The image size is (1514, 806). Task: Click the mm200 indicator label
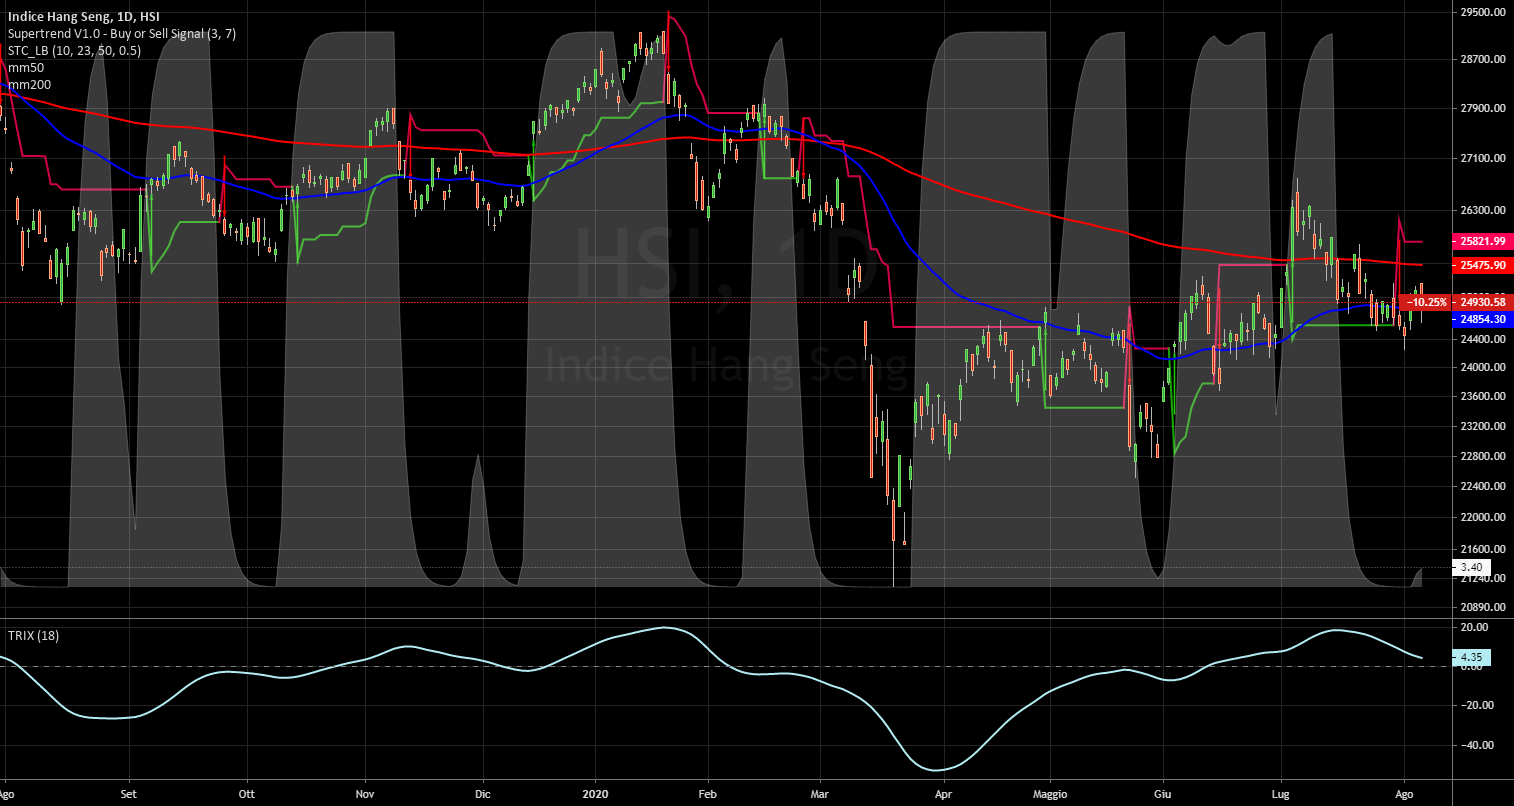(27, 85)
